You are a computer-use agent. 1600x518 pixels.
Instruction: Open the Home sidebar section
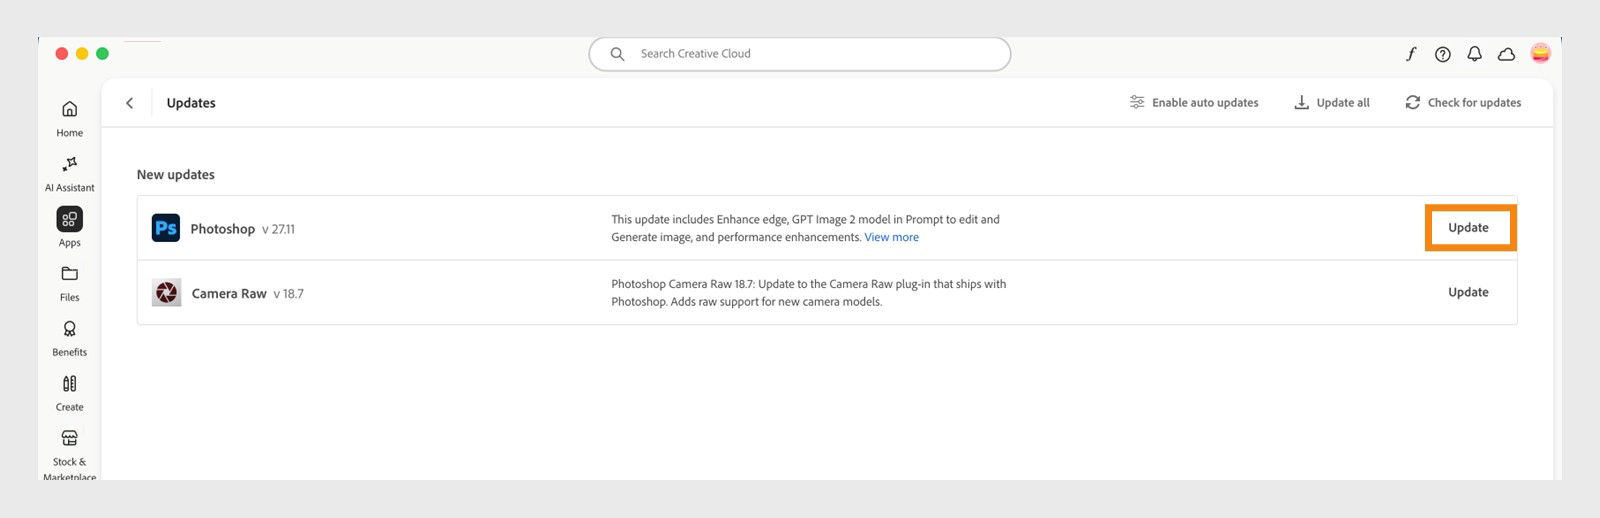69,118
